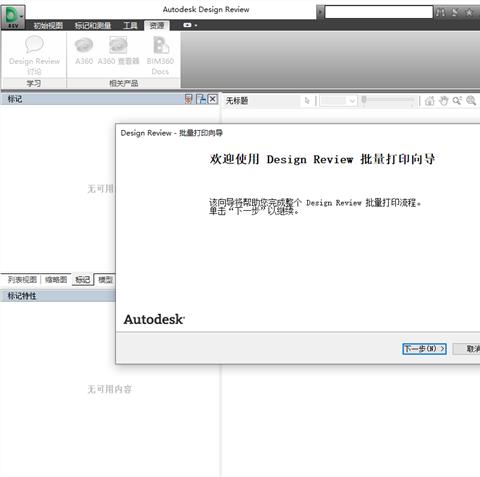480x477 pixels.
Task: Expand the search box arrow
Action: click(320, 12)
